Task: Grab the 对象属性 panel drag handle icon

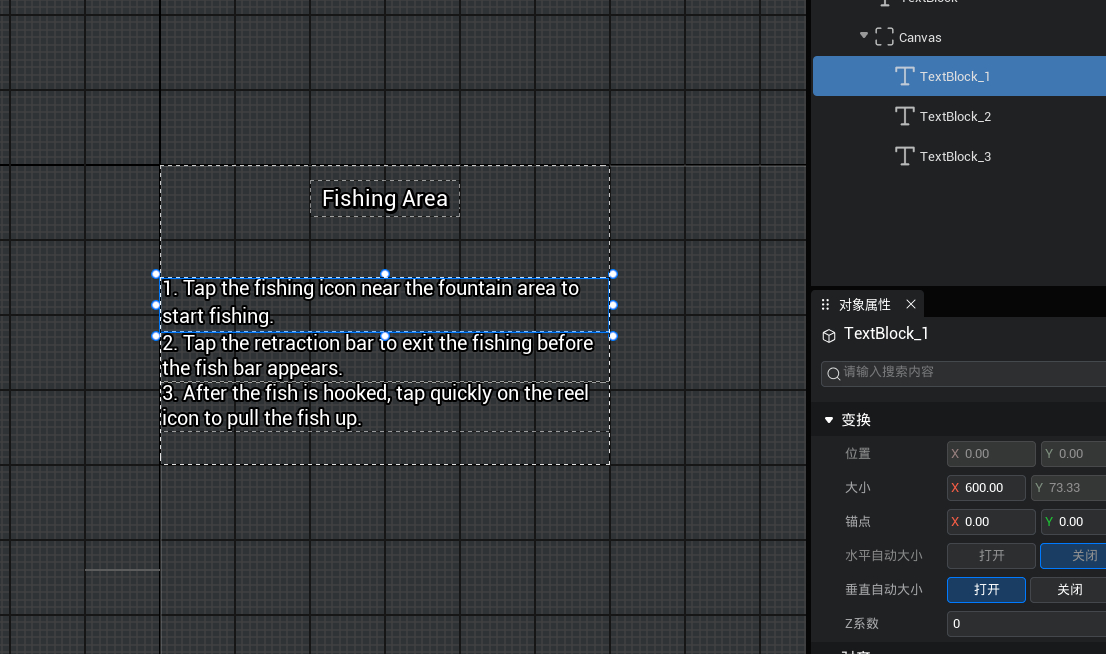Action: click(825, 305)
